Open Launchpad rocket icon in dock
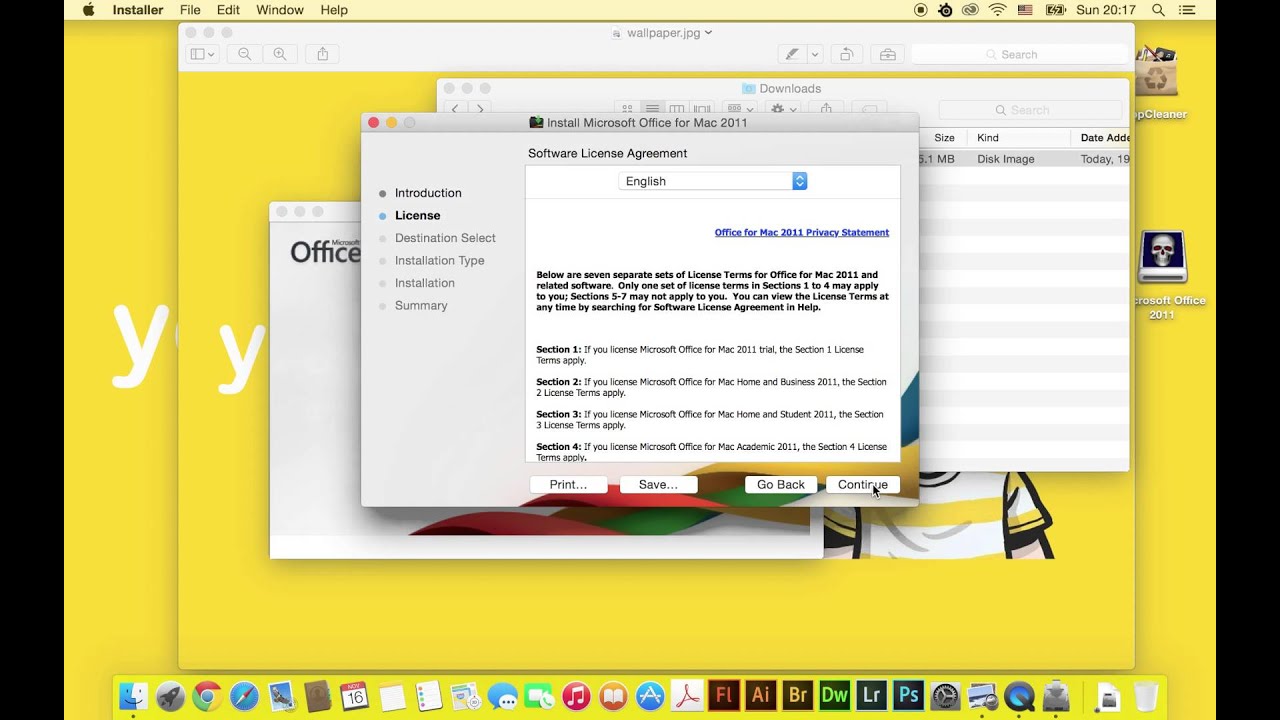 coord(170,695)
